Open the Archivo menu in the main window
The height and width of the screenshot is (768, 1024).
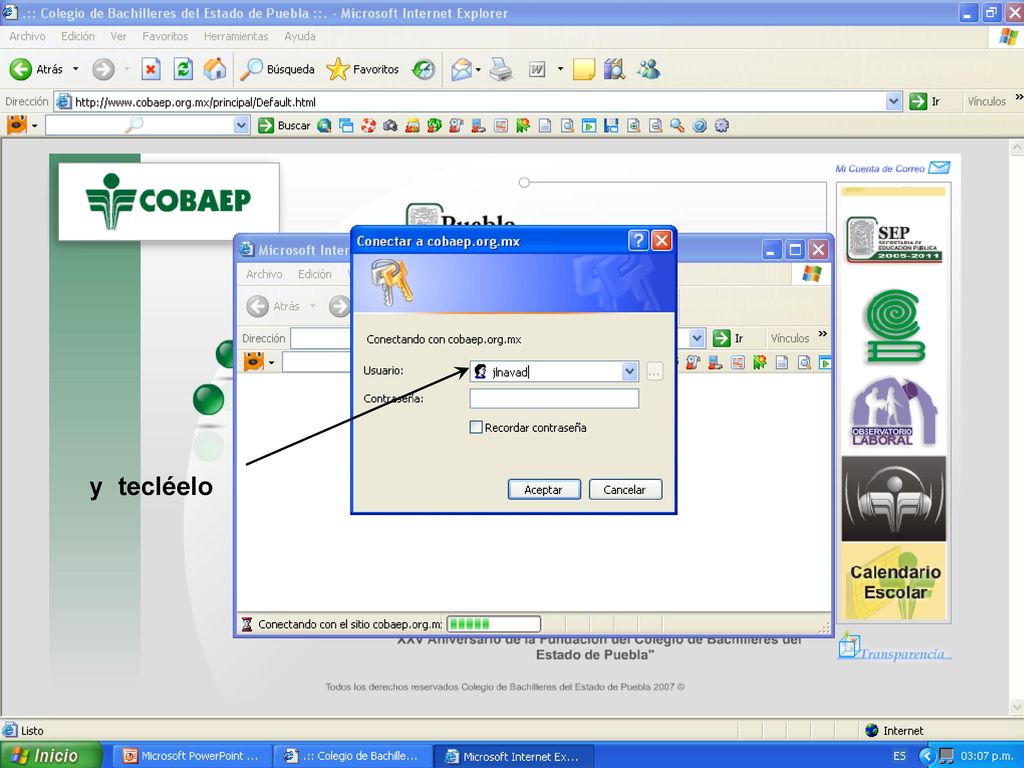coord(27,37)
